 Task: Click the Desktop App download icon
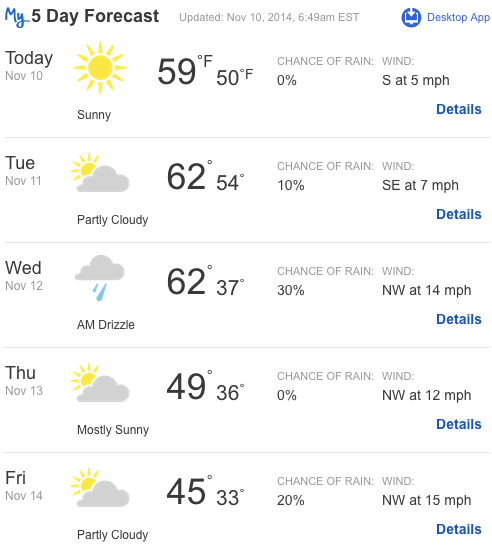[411, 17]
